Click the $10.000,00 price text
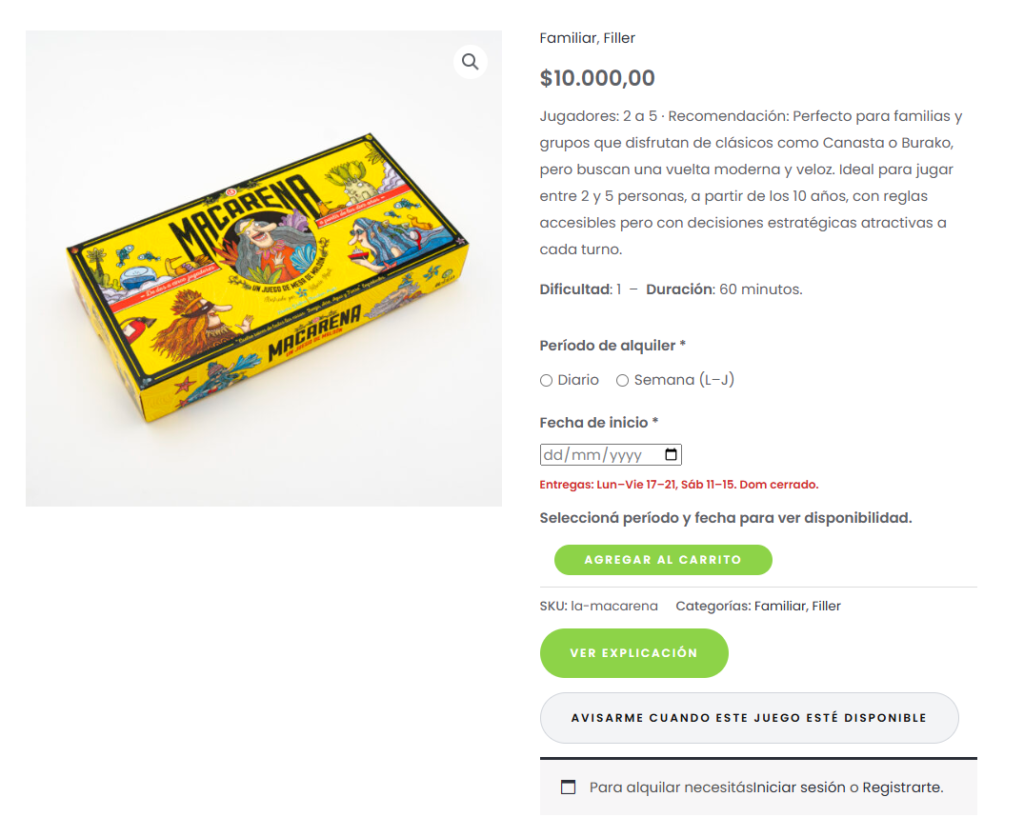 tap(597, 78)
